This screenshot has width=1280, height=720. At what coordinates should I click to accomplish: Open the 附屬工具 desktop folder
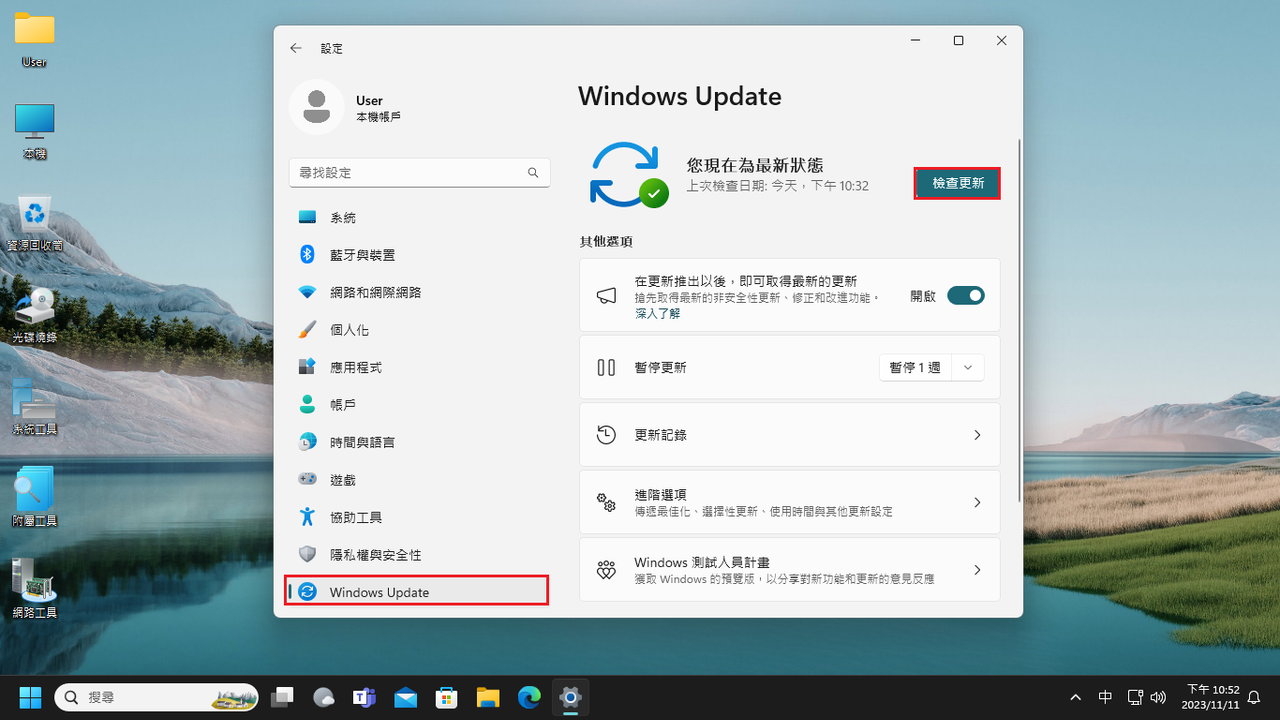point(35,498)
